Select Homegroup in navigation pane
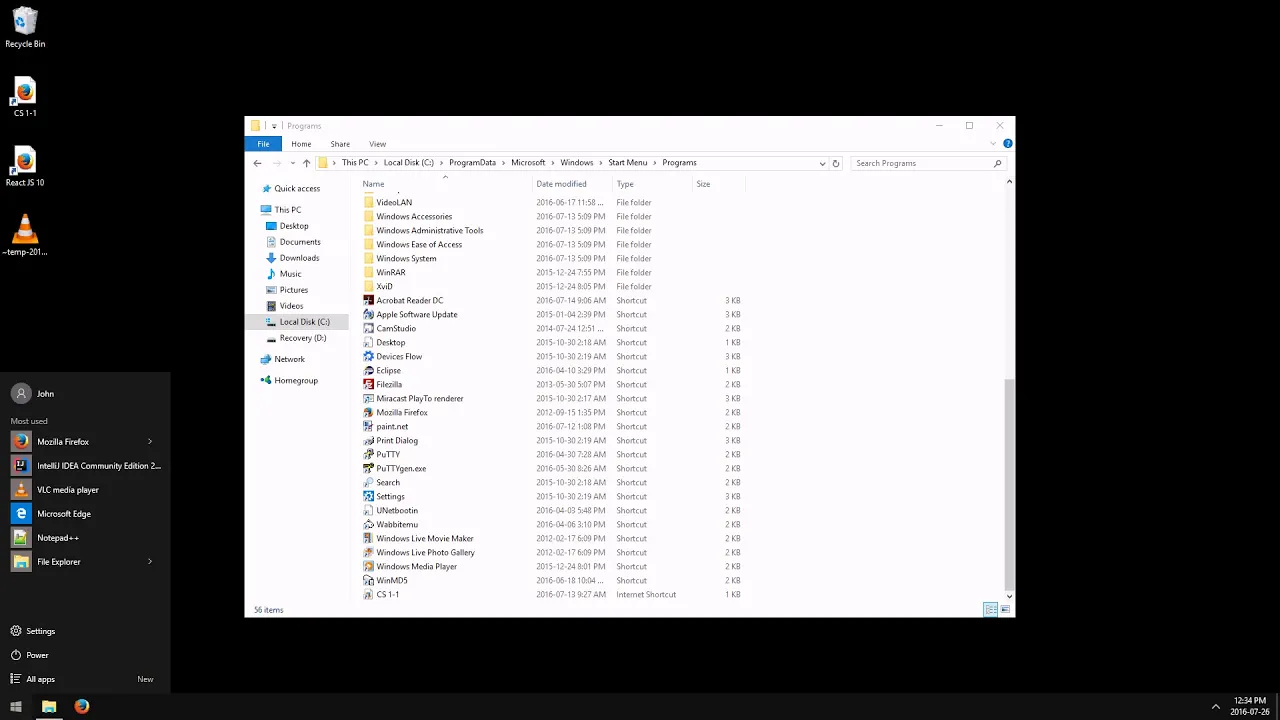This screenshot has width=1280, height=720. tap(296, 380)
